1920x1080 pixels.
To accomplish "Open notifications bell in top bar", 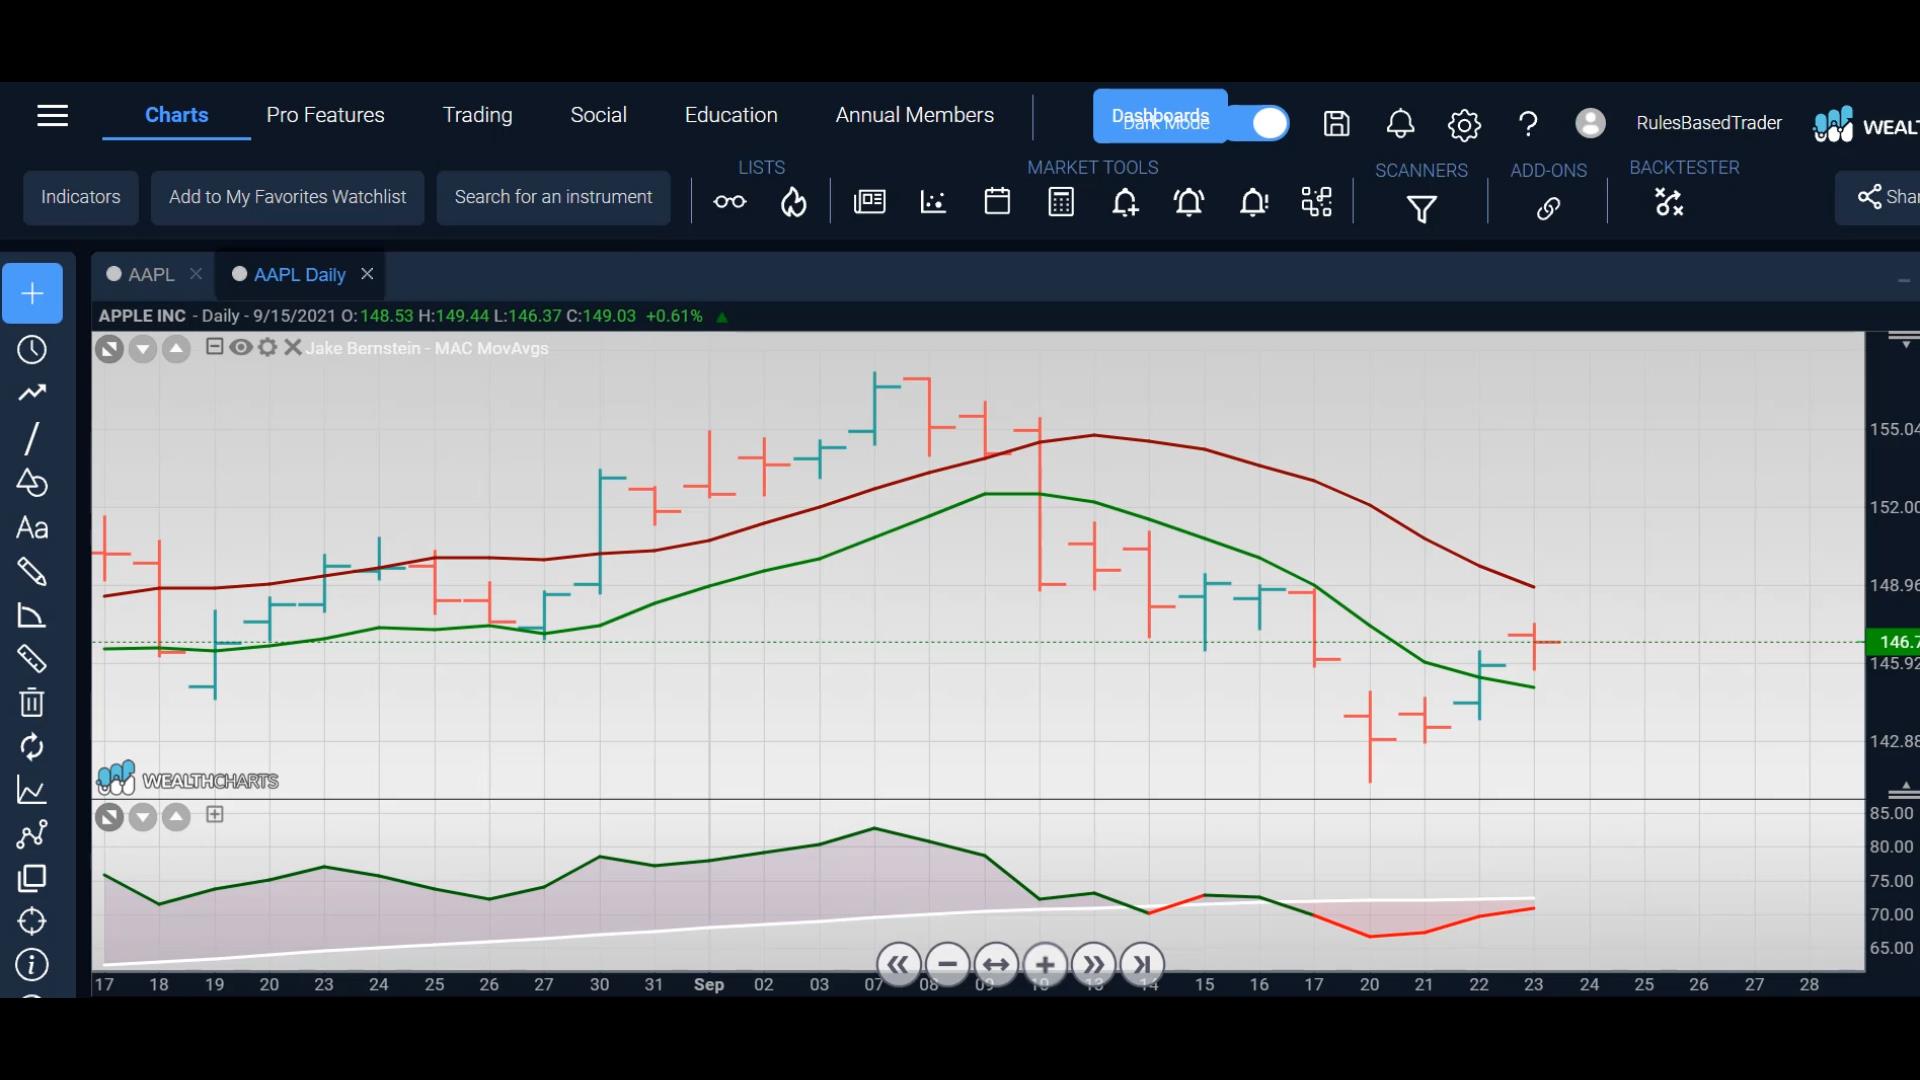I will click(1400, 124).
